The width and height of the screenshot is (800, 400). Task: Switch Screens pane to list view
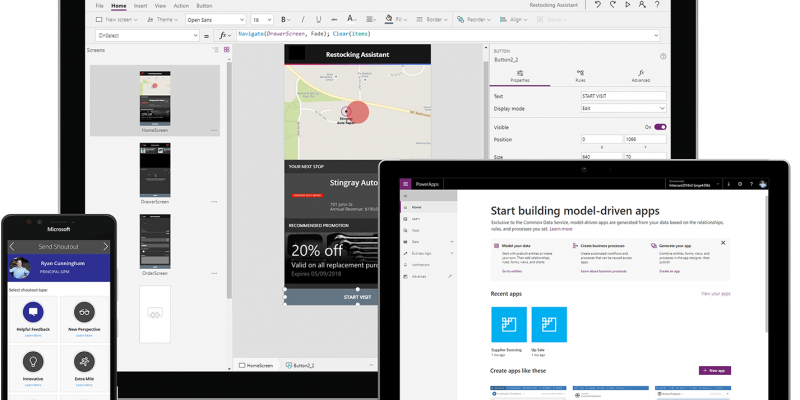pyautogui.click(x=215, y=50)
